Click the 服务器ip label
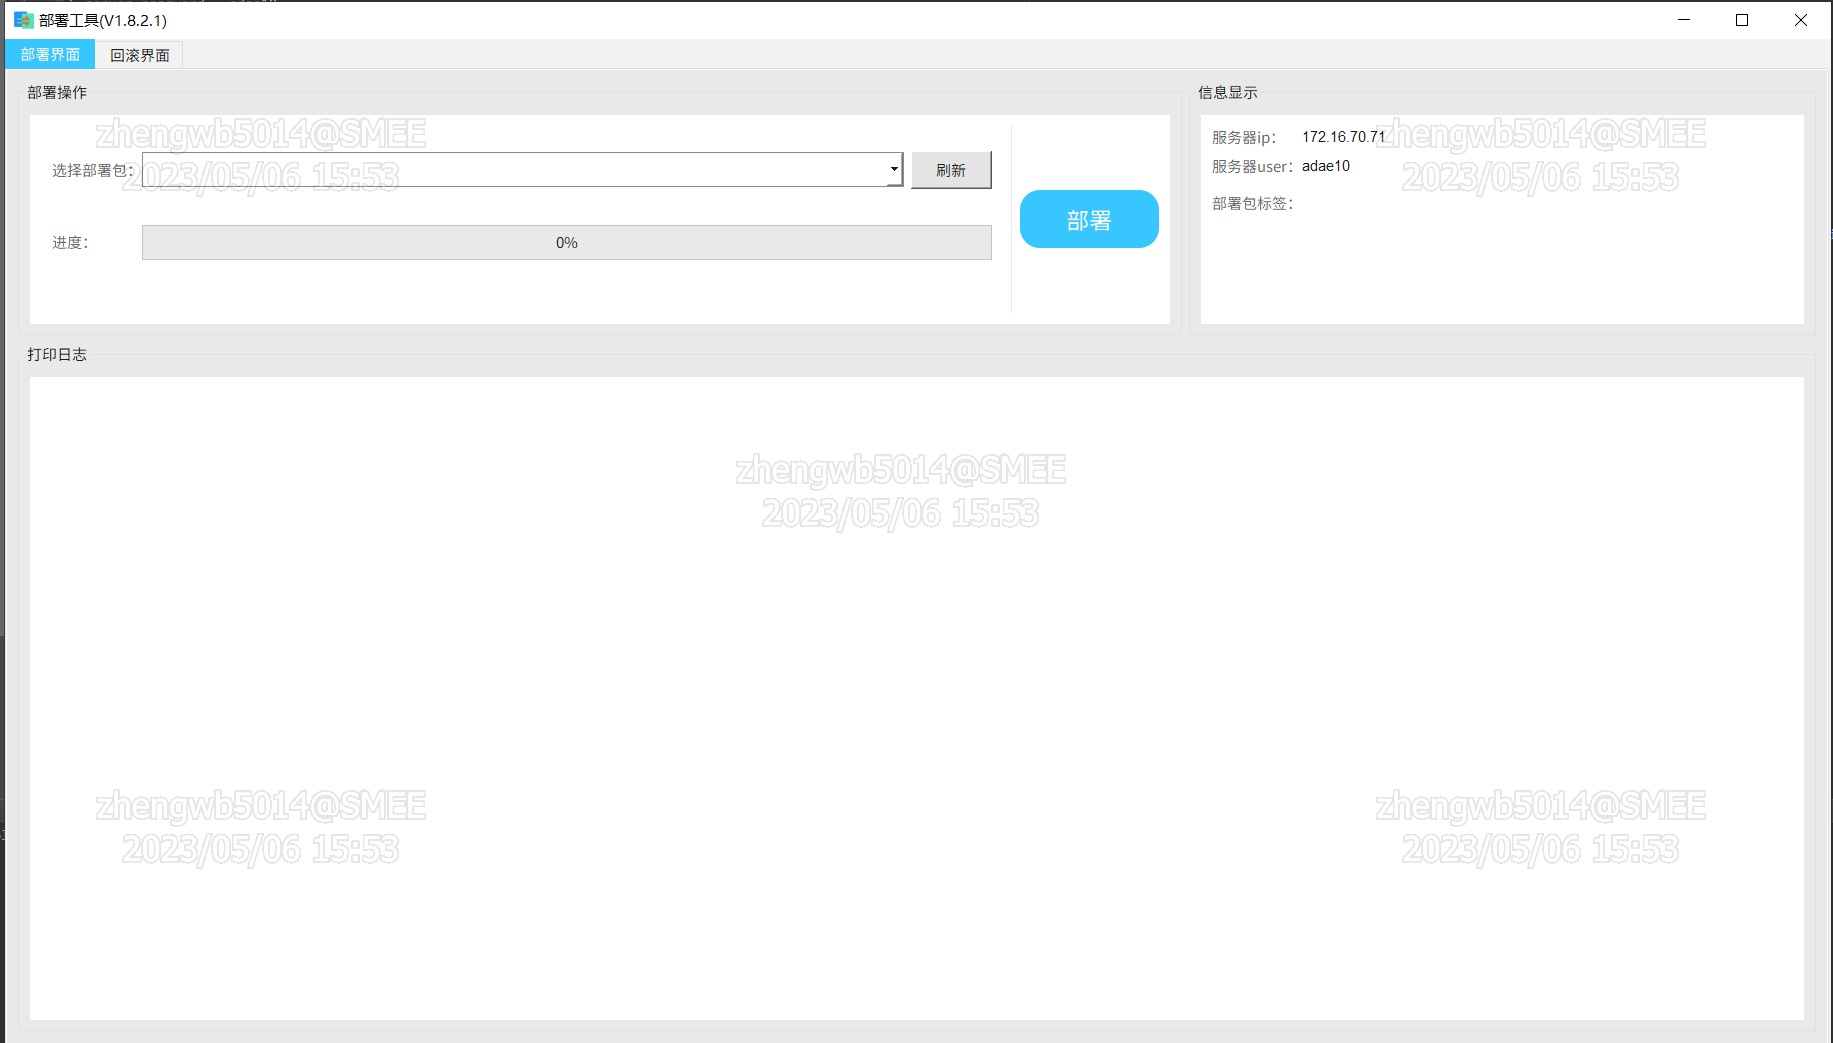 (1244, 138)
